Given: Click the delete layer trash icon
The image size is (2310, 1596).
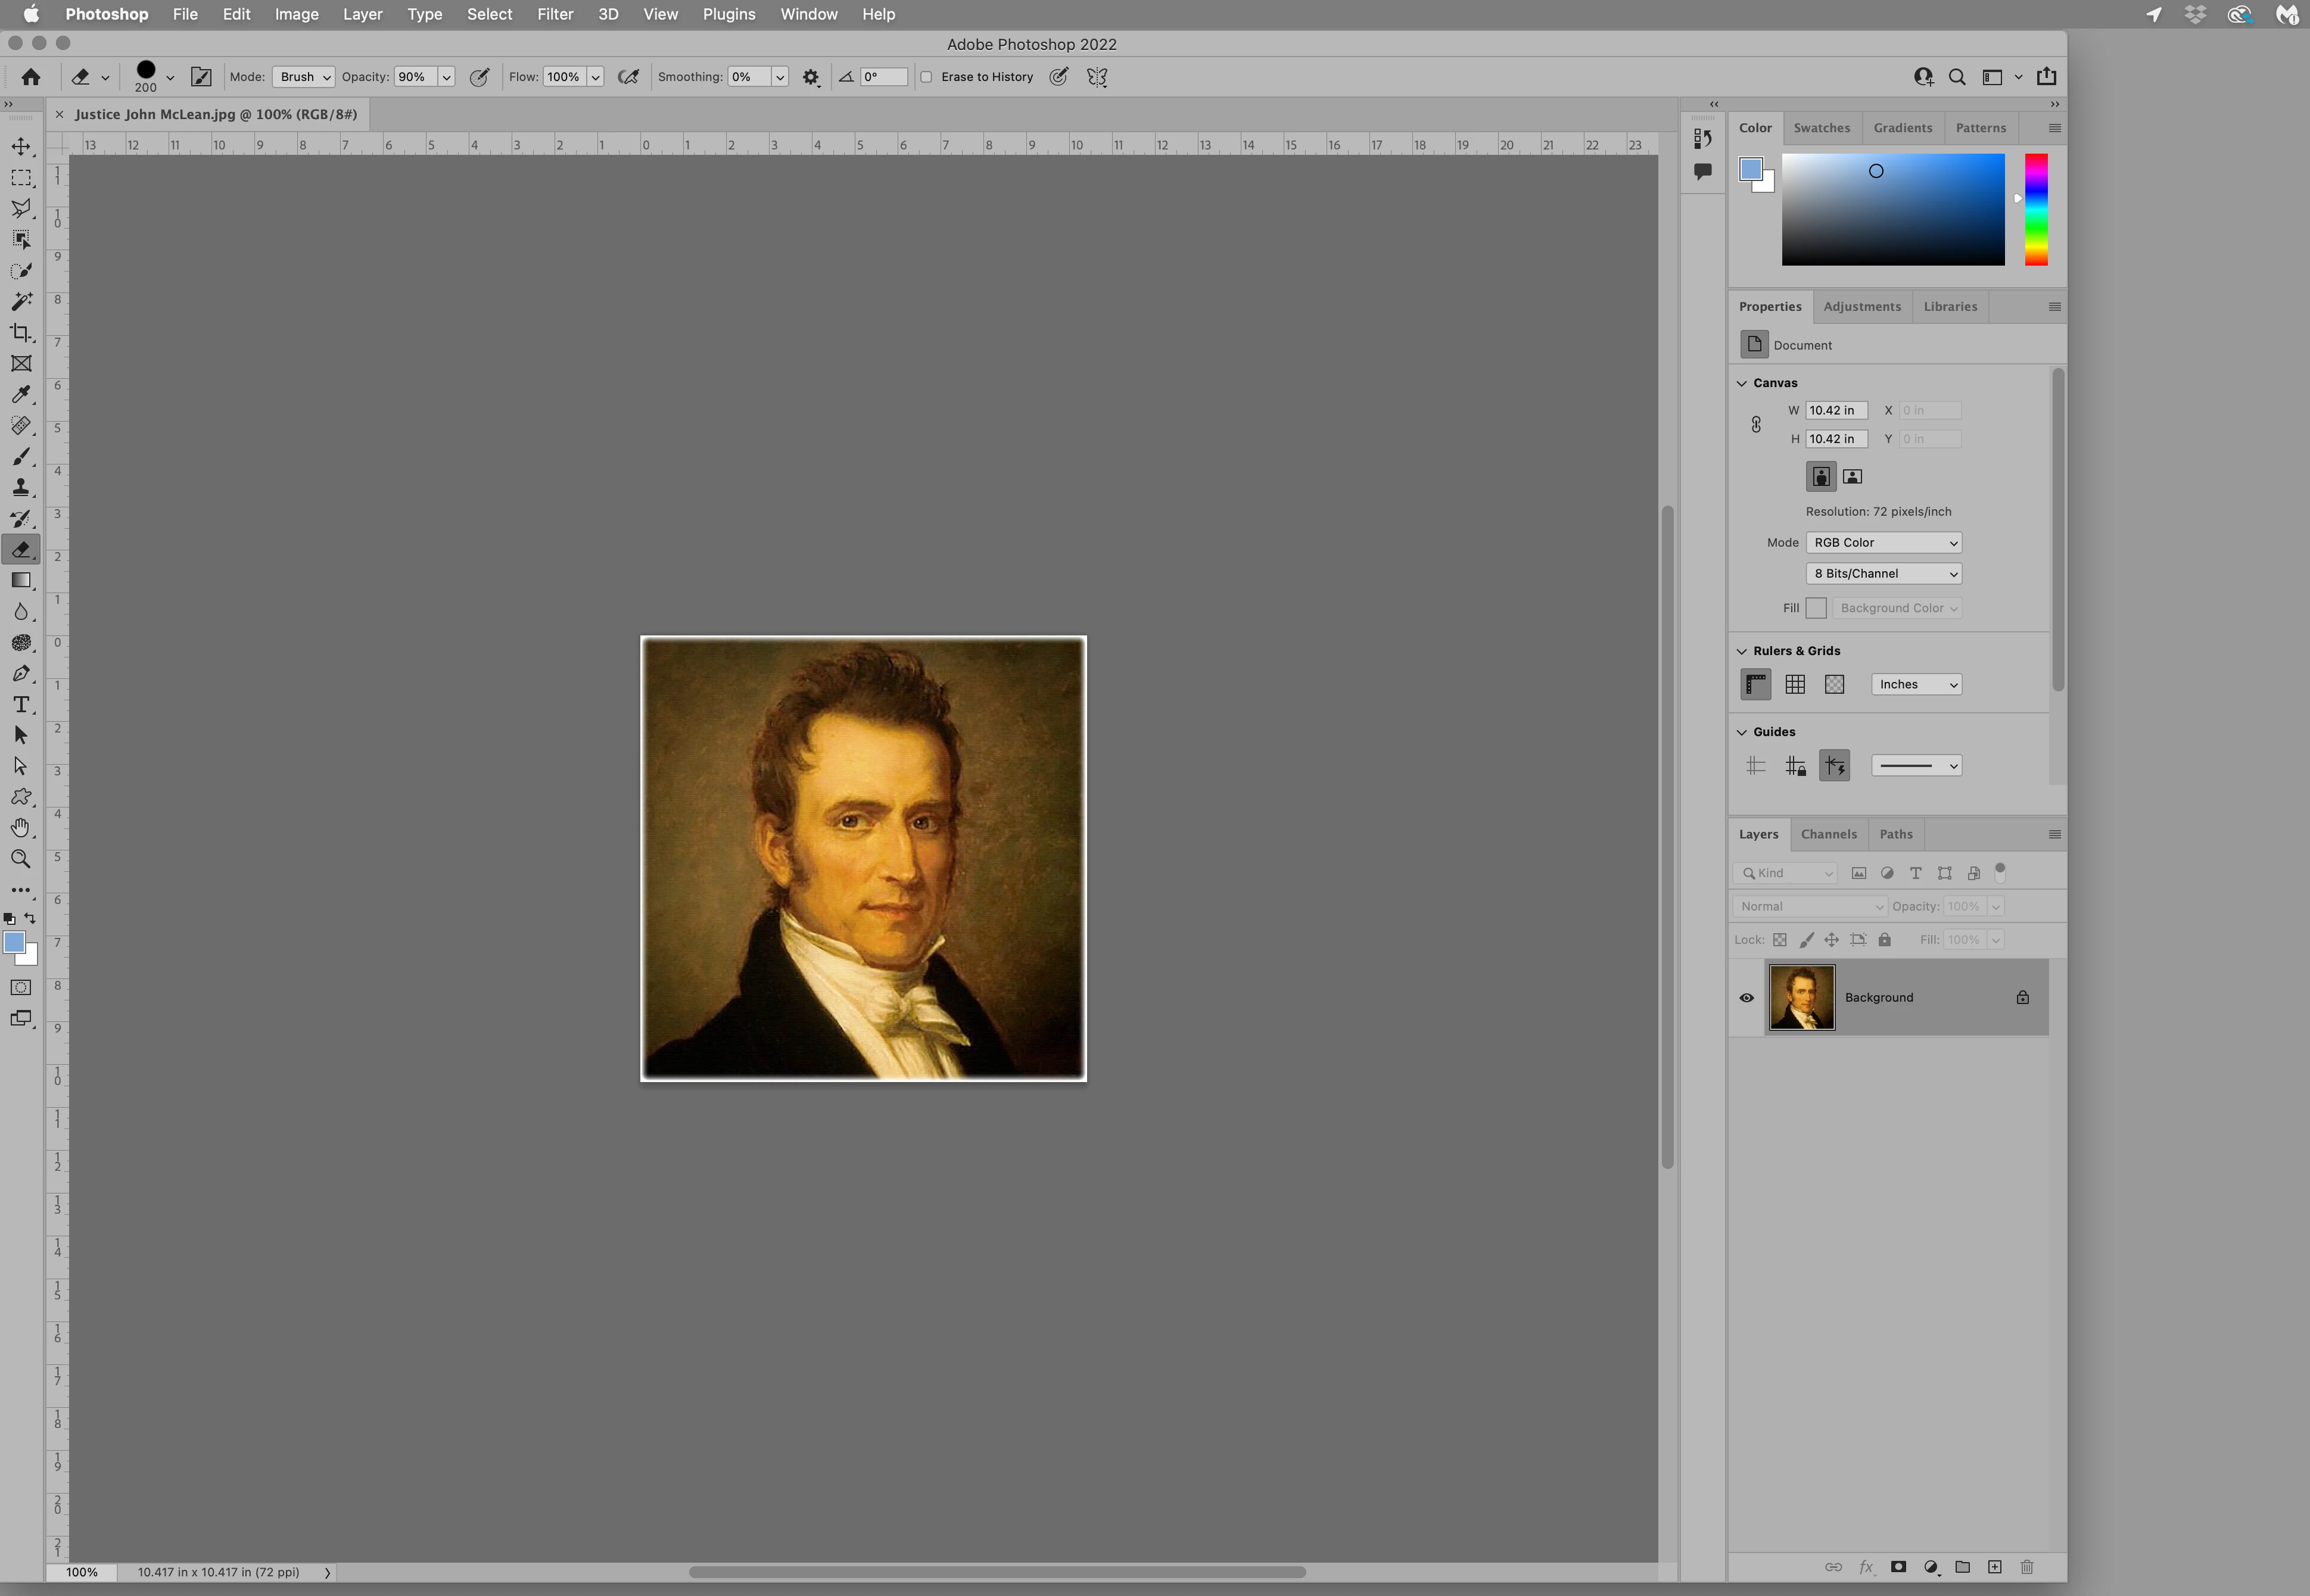Looking at the screenshot, I should point(2026,1567).
